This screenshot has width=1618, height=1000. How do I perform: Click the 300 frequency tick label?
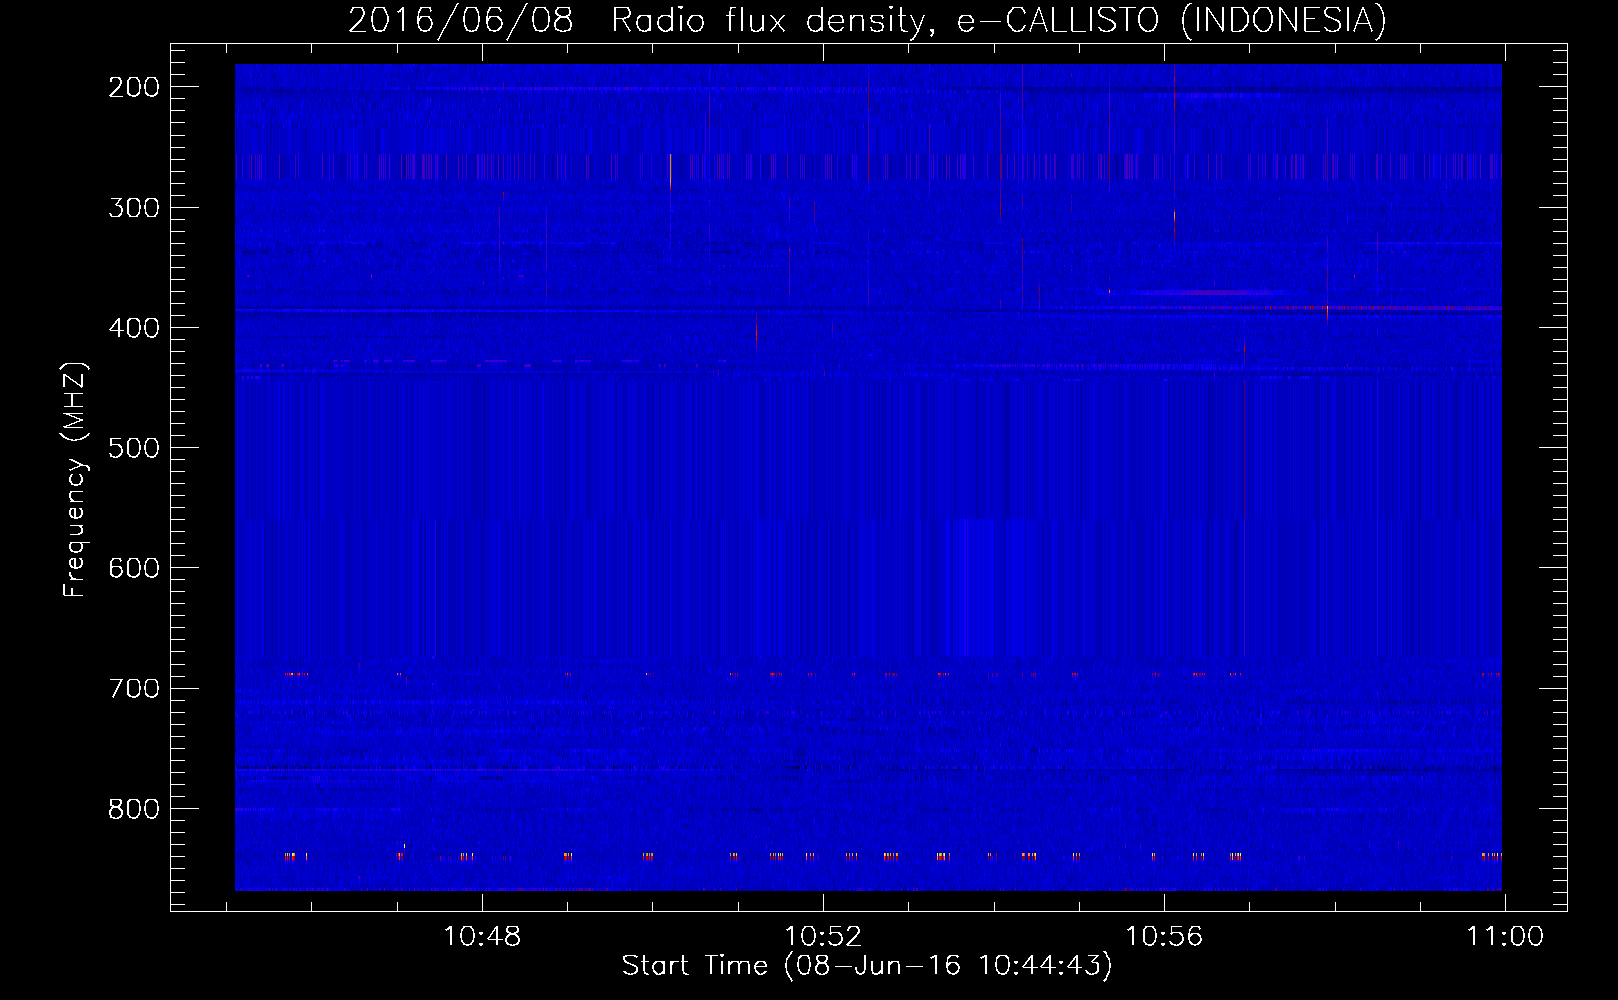point(134,208)
